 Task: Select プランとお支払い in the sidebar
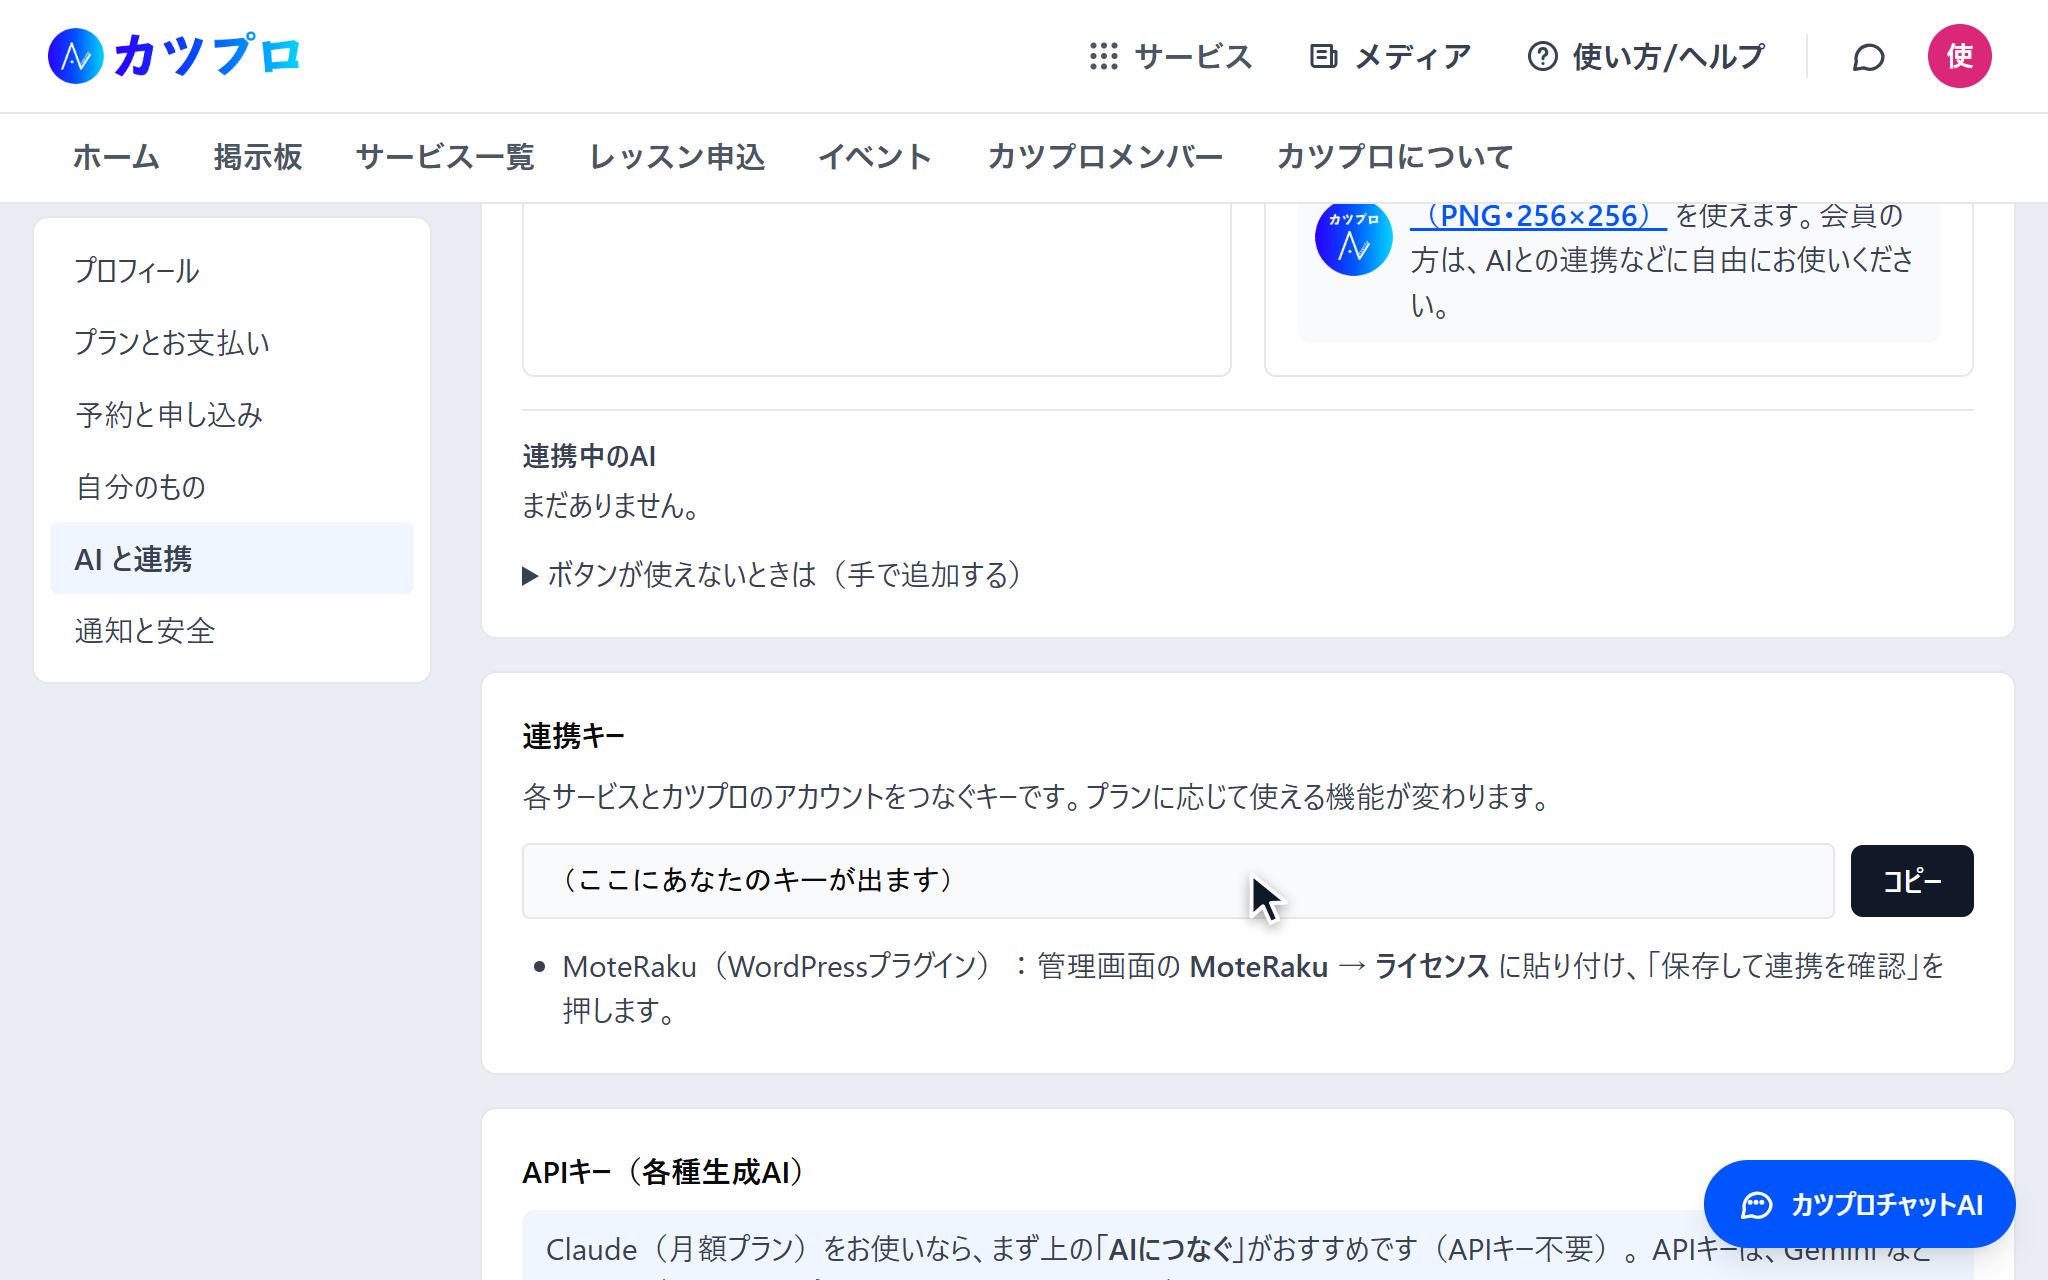(x=232, y=342)
